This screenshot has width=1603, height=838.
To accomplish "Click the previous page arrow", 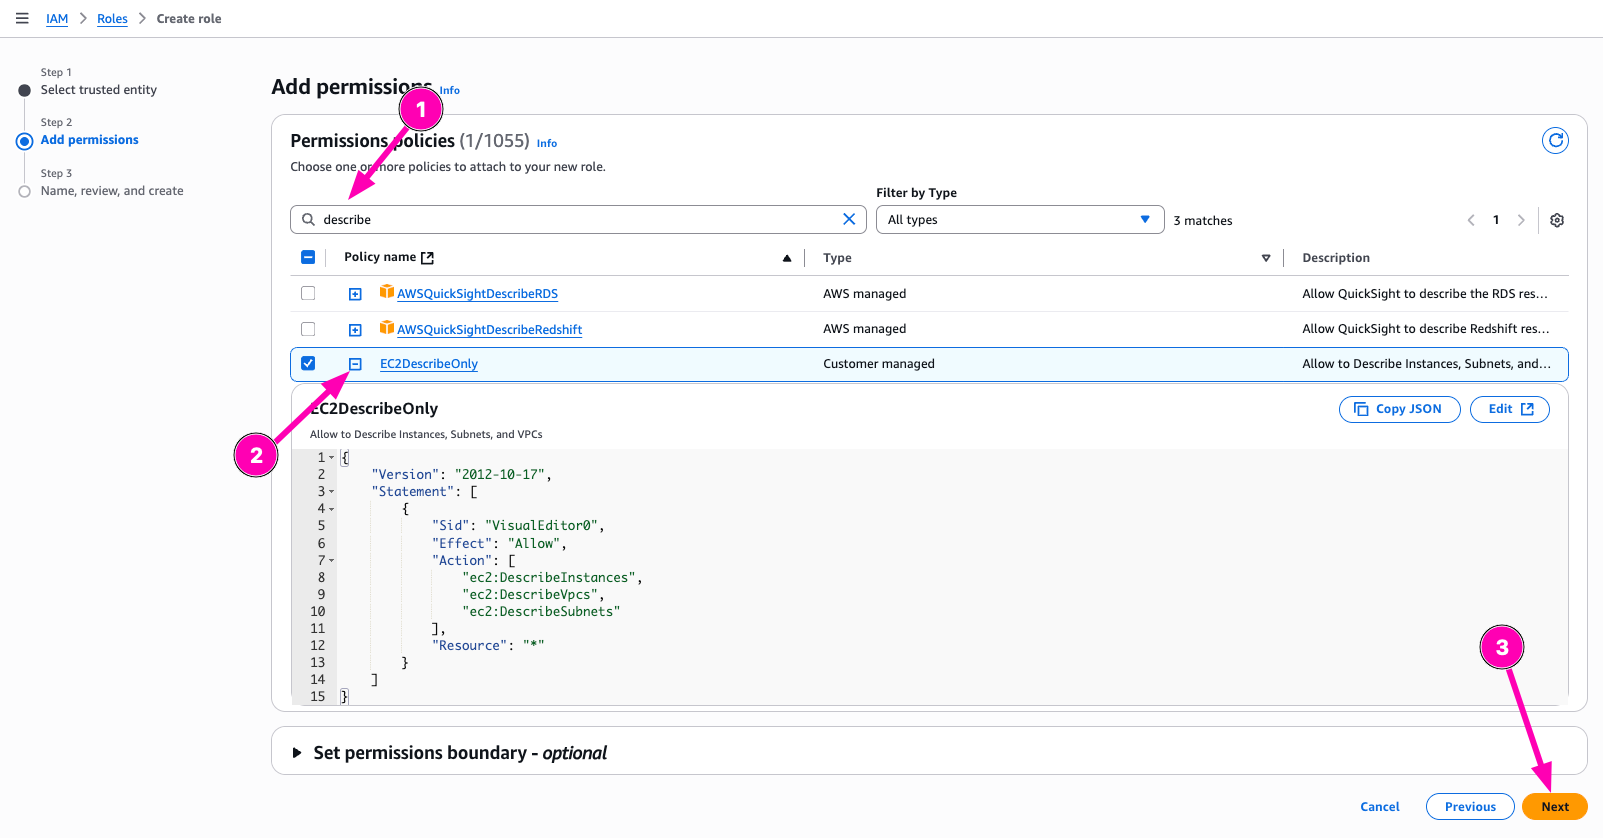I will (1471, 221).
